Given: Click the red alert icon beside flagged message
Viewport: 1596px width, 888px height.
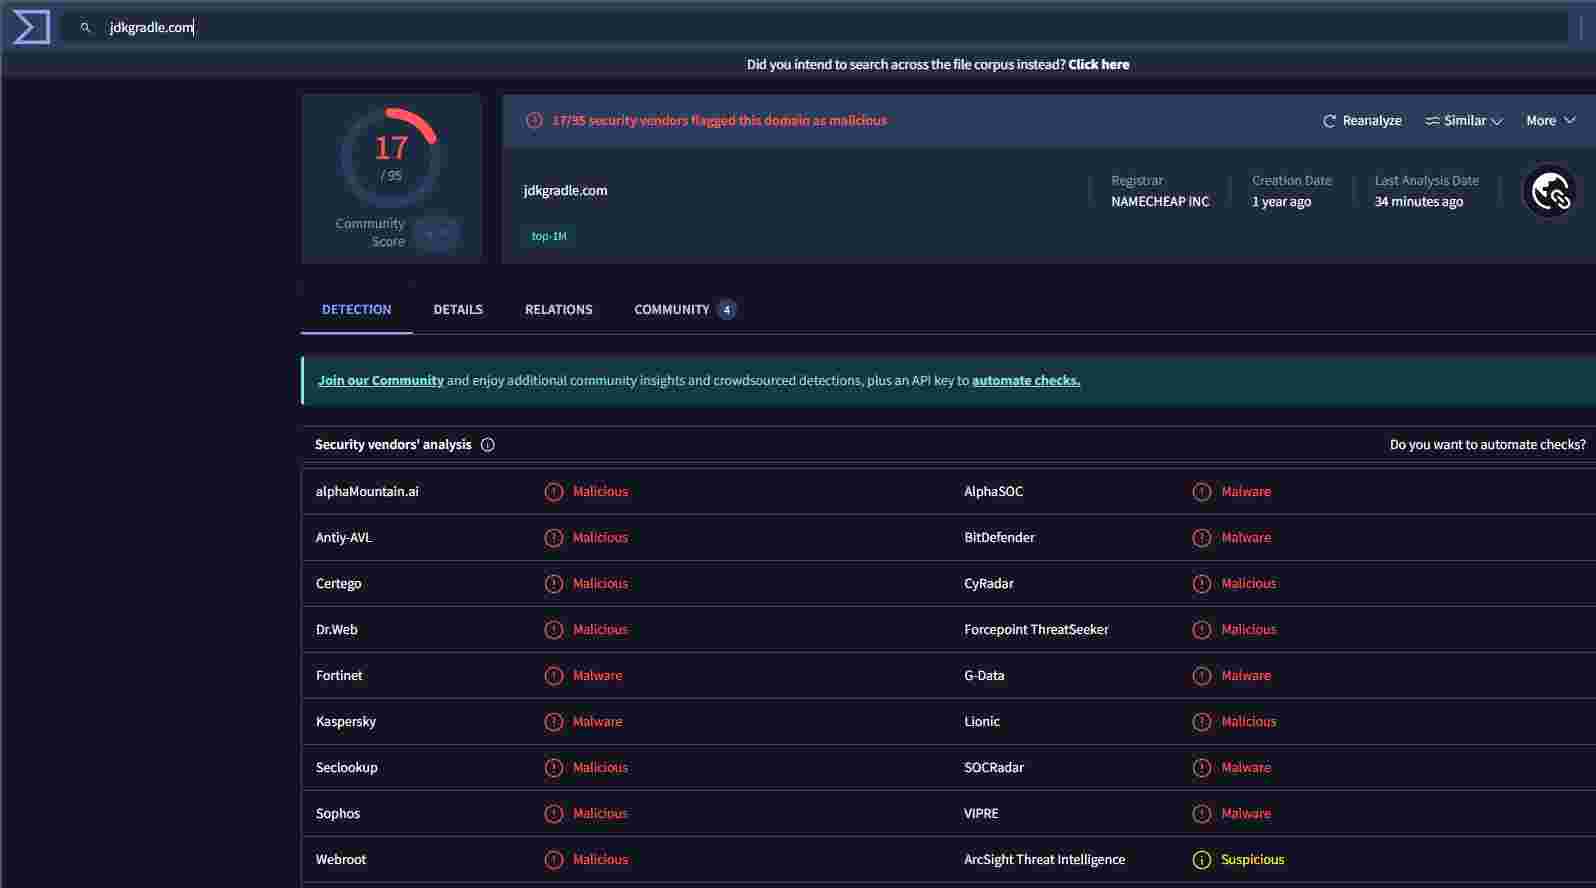Looking at the screenshot, I should coord(535,120).
